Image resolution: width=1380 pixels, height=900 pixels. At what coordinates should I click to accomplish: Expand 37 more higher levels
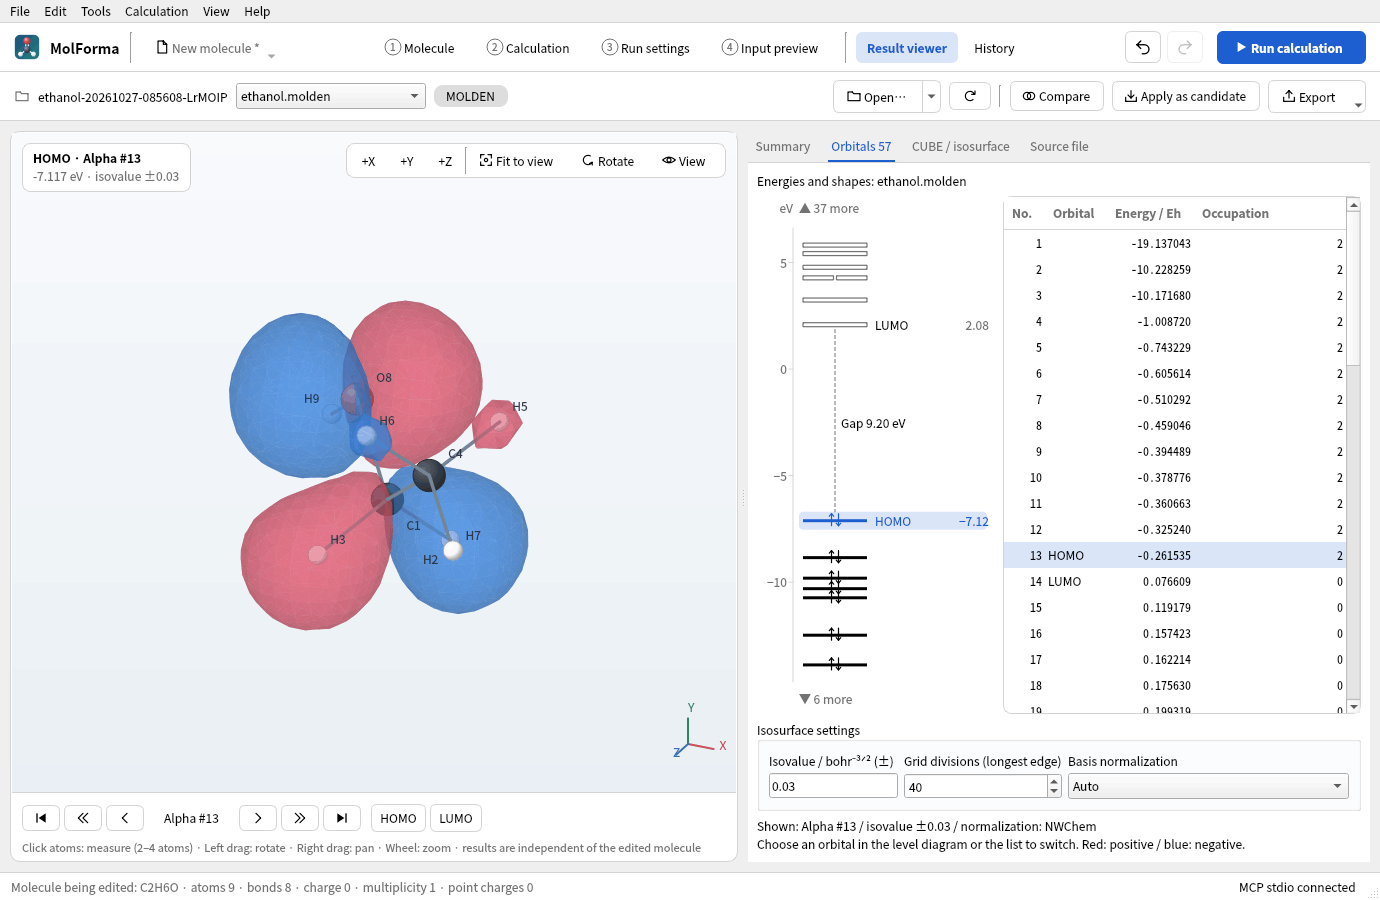tap(829, 208)
